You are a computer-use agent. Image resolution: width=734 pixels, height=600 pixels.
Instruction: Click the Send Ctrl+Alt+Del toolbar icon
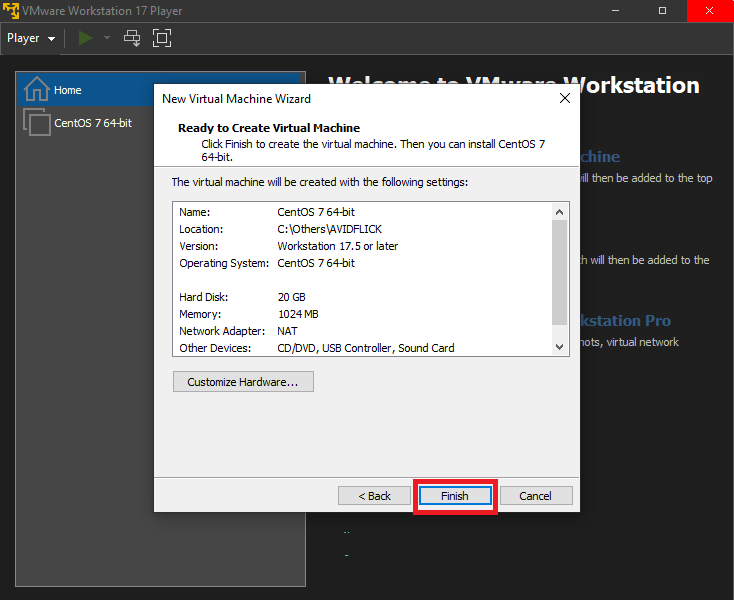132,38
